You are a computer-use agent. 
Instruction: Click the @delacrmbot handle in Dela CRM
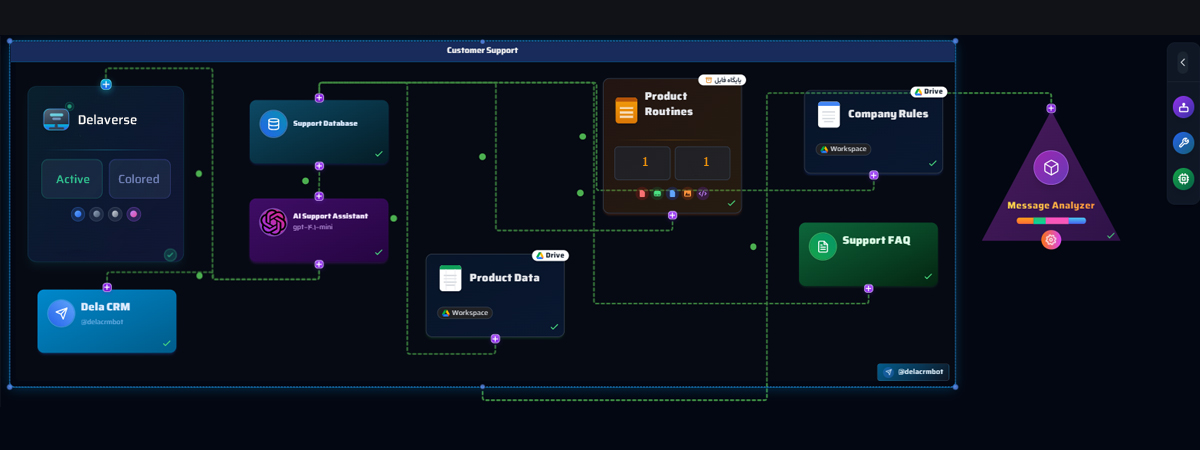click(x=100, y=321)
